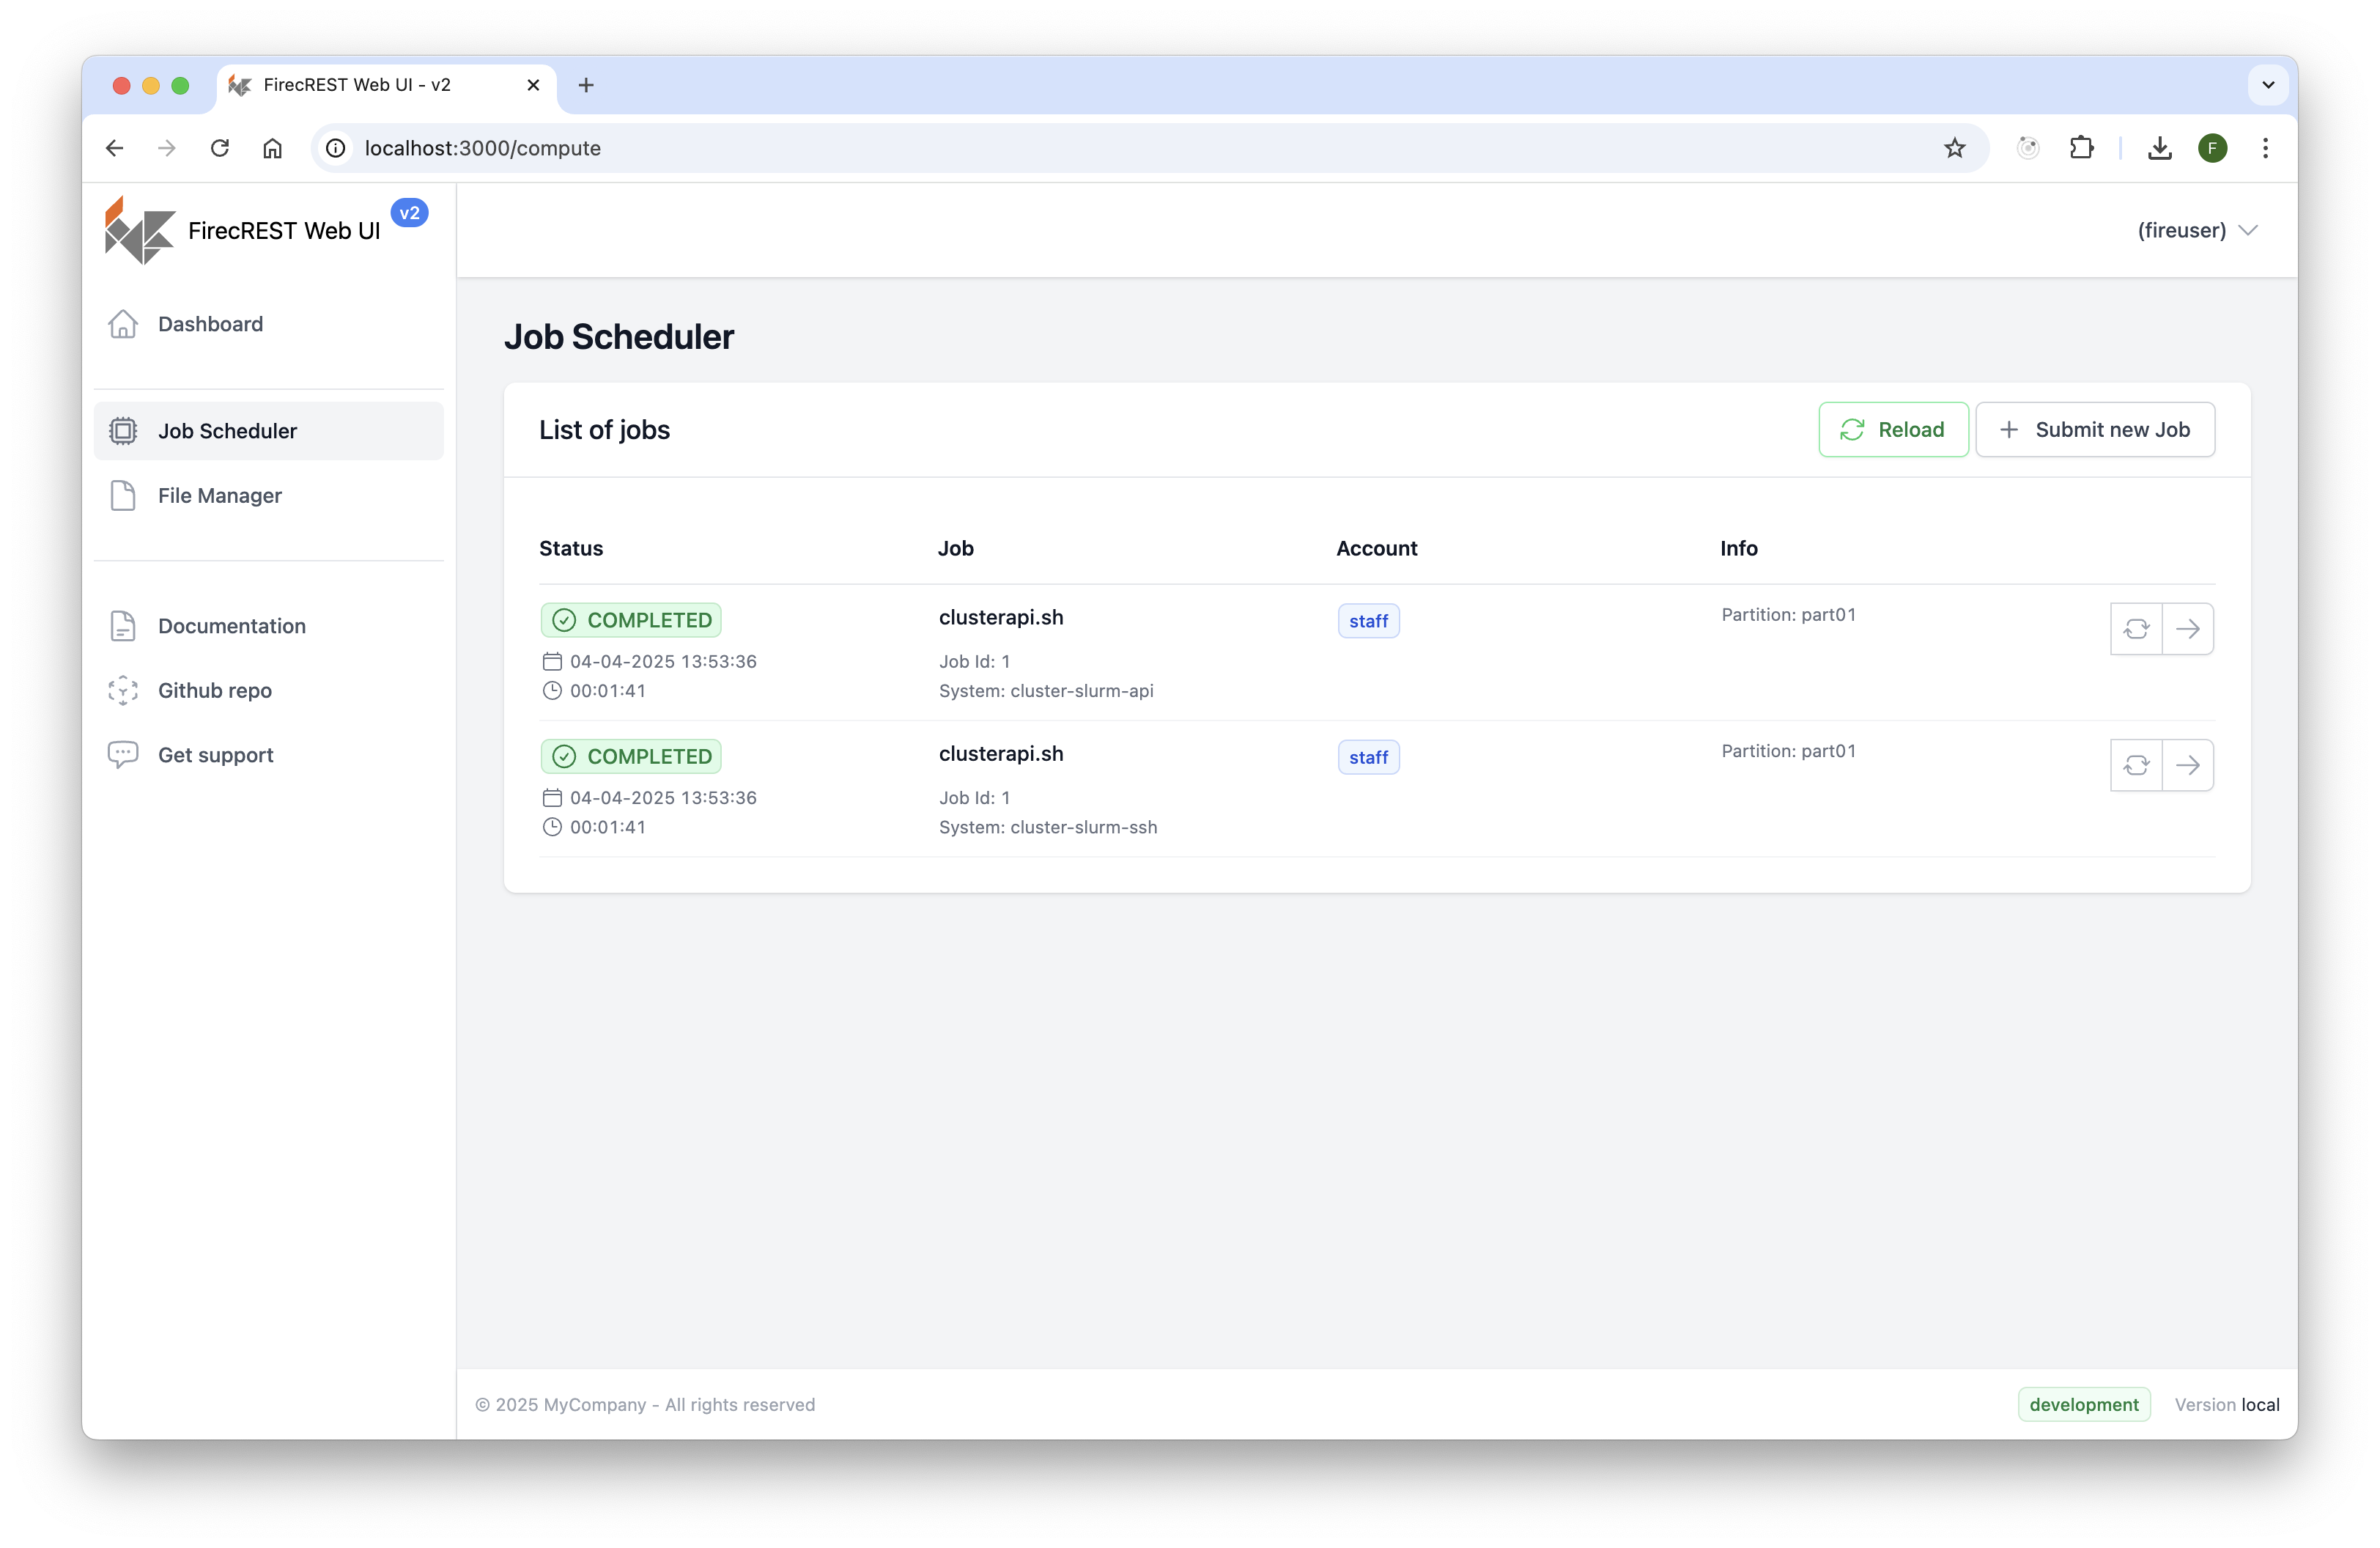Screen dimensions: 2380x1548
Task: Click the site information icon
Action: (336, 148)
